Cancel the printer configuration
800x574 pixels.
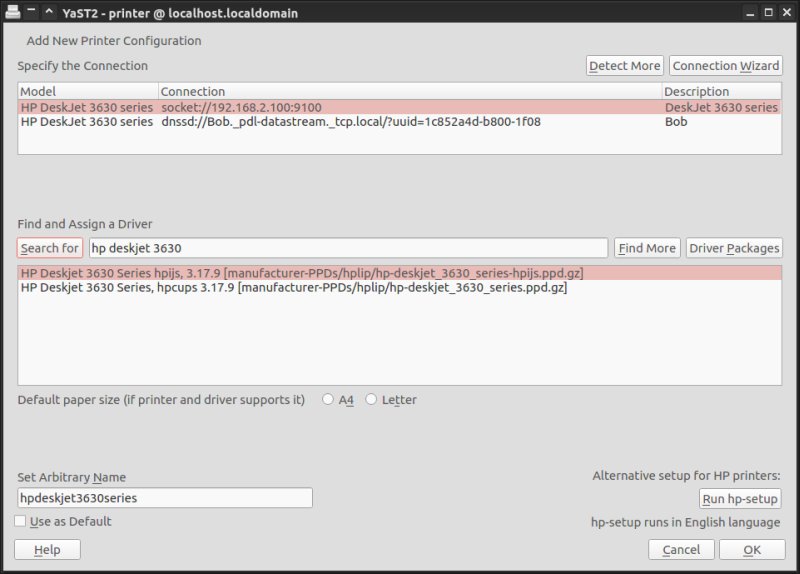click(x=681, y=550)
